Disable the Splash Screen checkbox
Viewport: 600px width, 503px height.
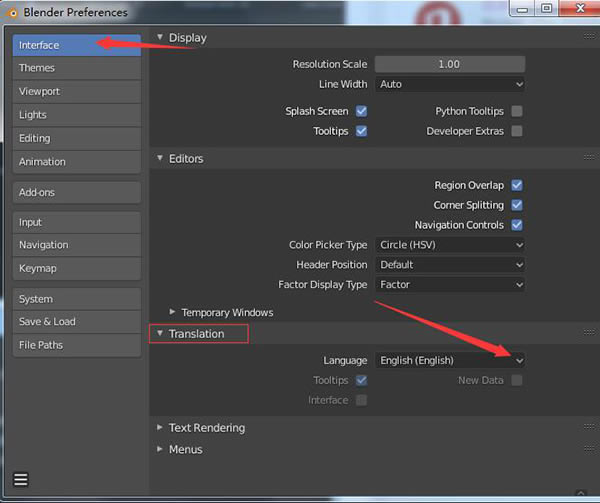(x=361, y=111)
